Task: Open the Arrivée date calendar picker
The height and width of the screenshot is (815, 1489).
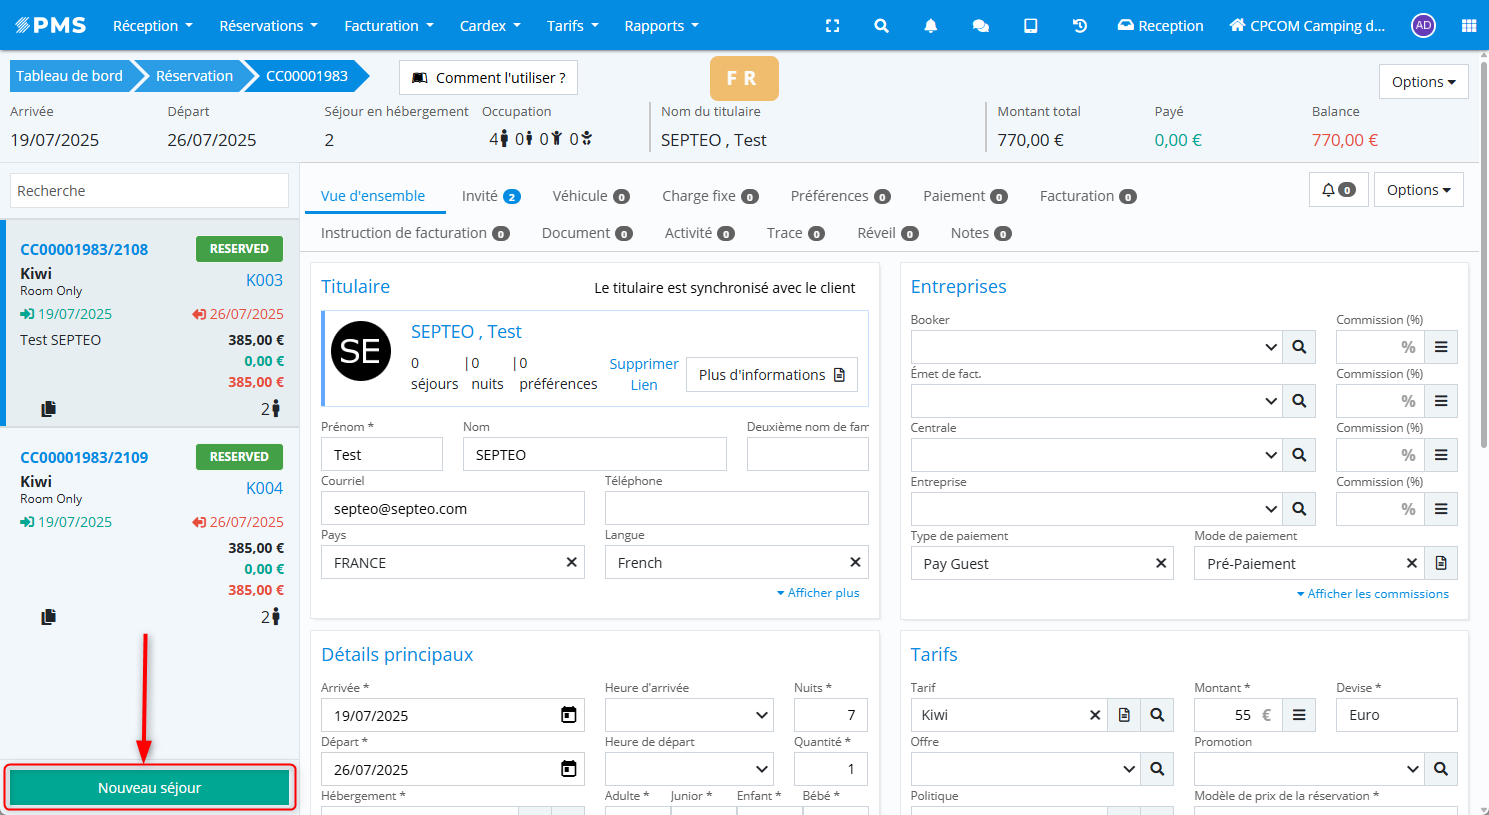Action: click(568, 715)
